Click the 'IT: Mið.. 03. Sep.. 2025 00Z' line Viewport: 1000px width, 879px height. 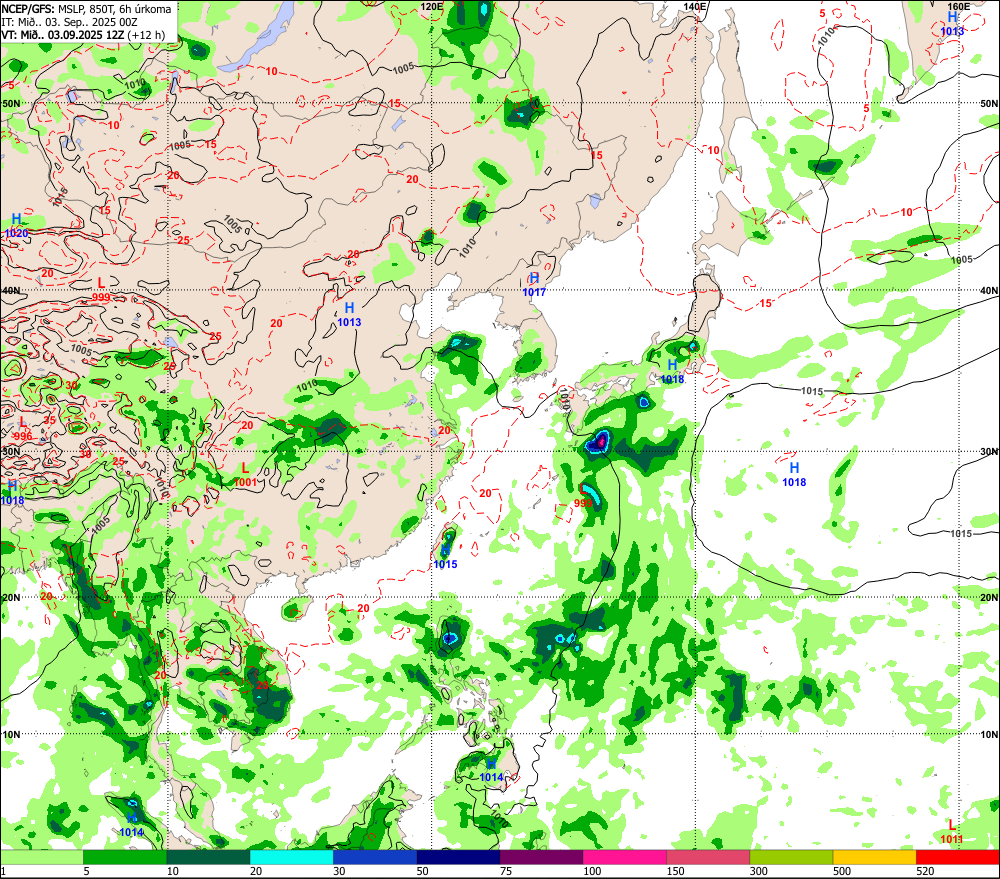click(70, 22)
